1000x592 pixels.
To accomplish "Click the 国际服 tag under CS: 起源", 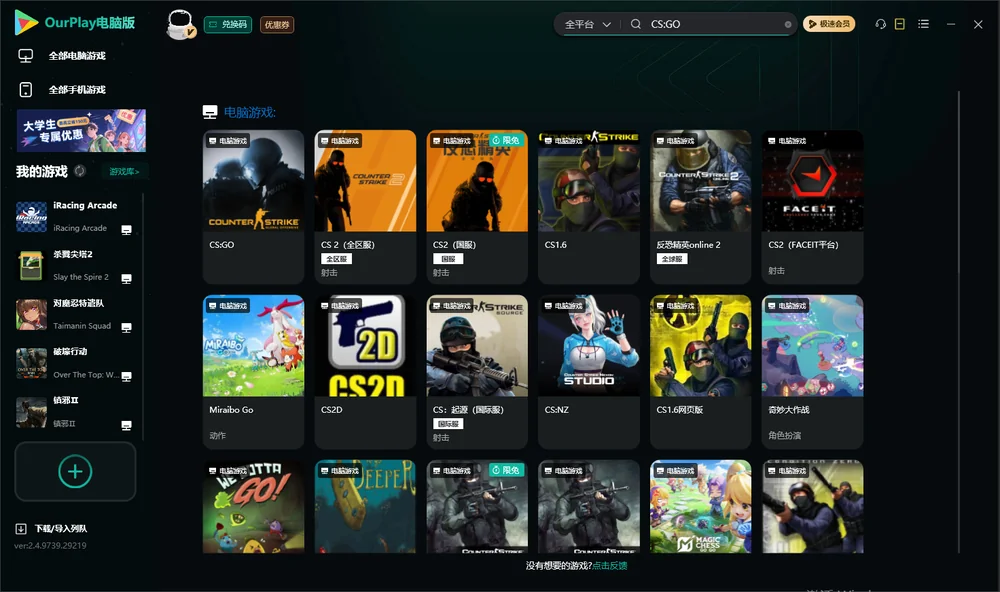I will [x=448, y=424].
